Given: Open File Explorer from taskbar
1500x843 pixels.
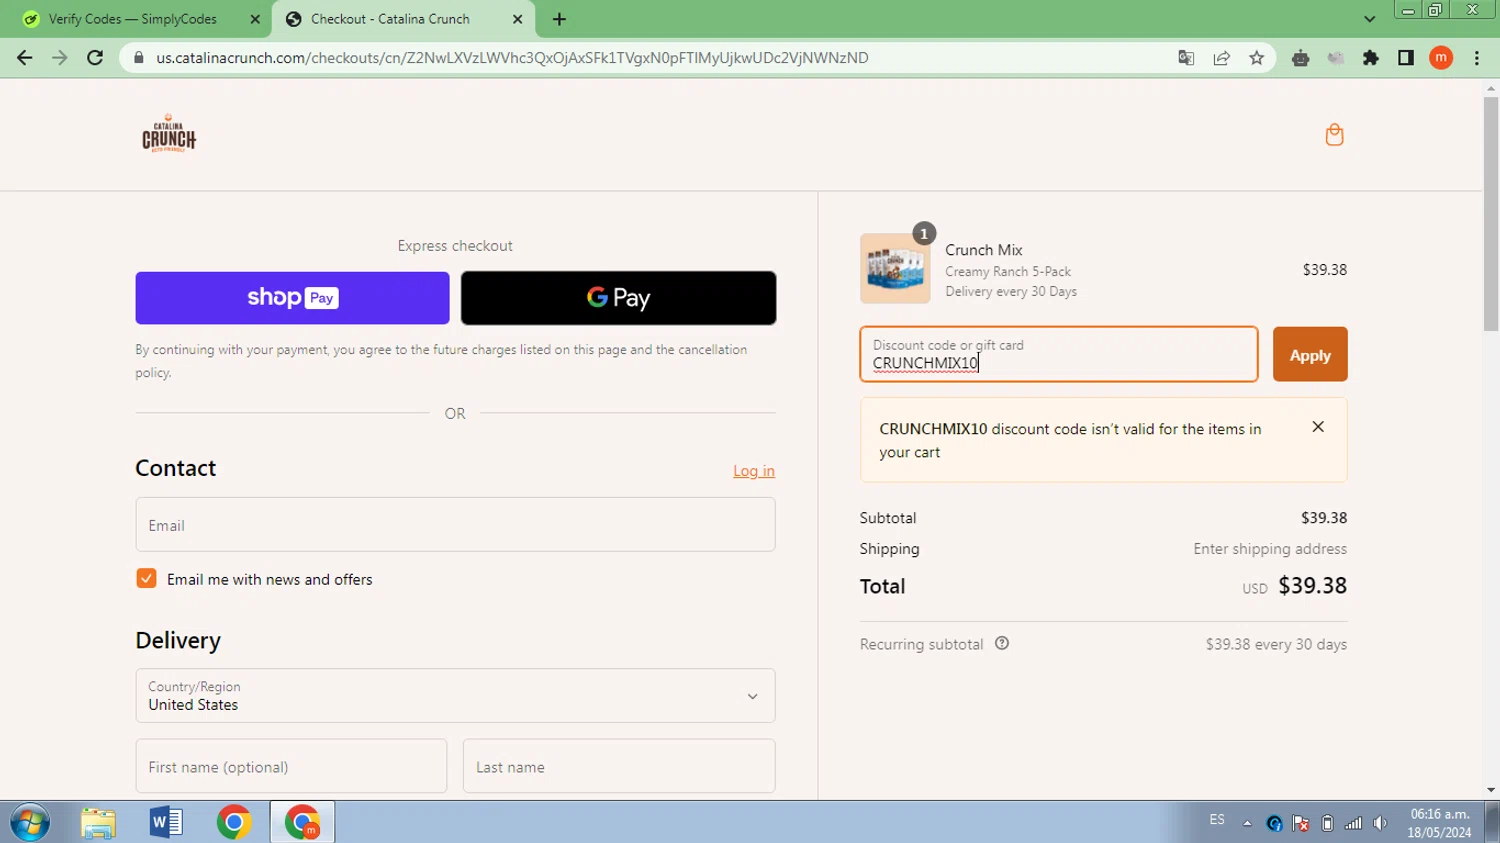Looking at the screenshot, I should [x=98, y=822].
